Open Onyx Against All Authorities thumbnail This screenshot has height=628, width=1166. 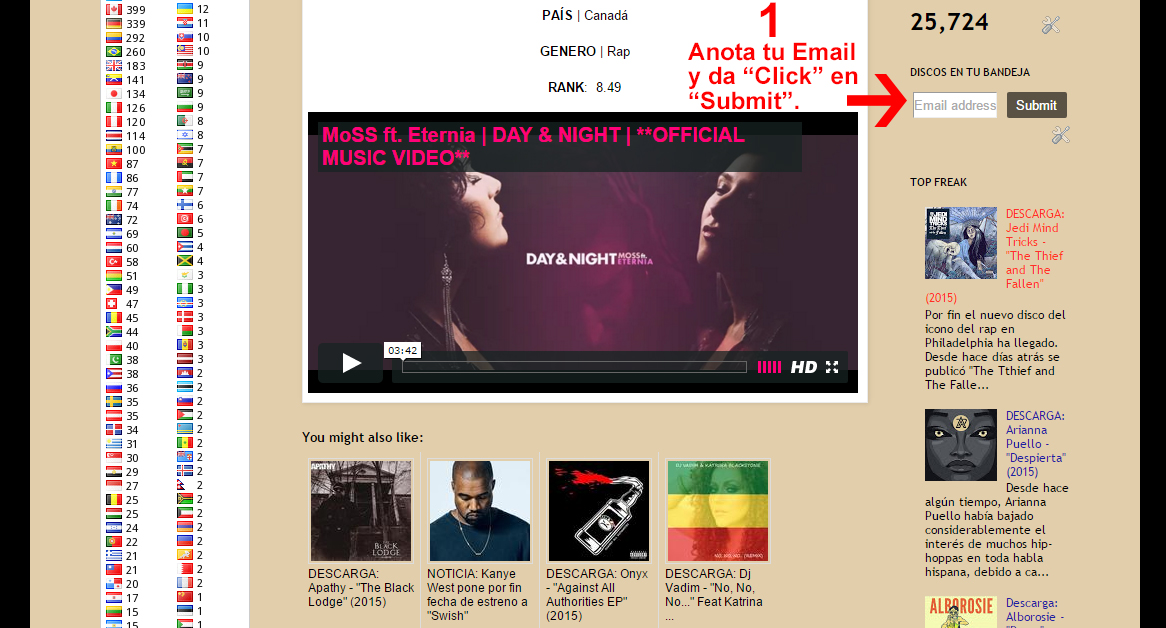599,511
